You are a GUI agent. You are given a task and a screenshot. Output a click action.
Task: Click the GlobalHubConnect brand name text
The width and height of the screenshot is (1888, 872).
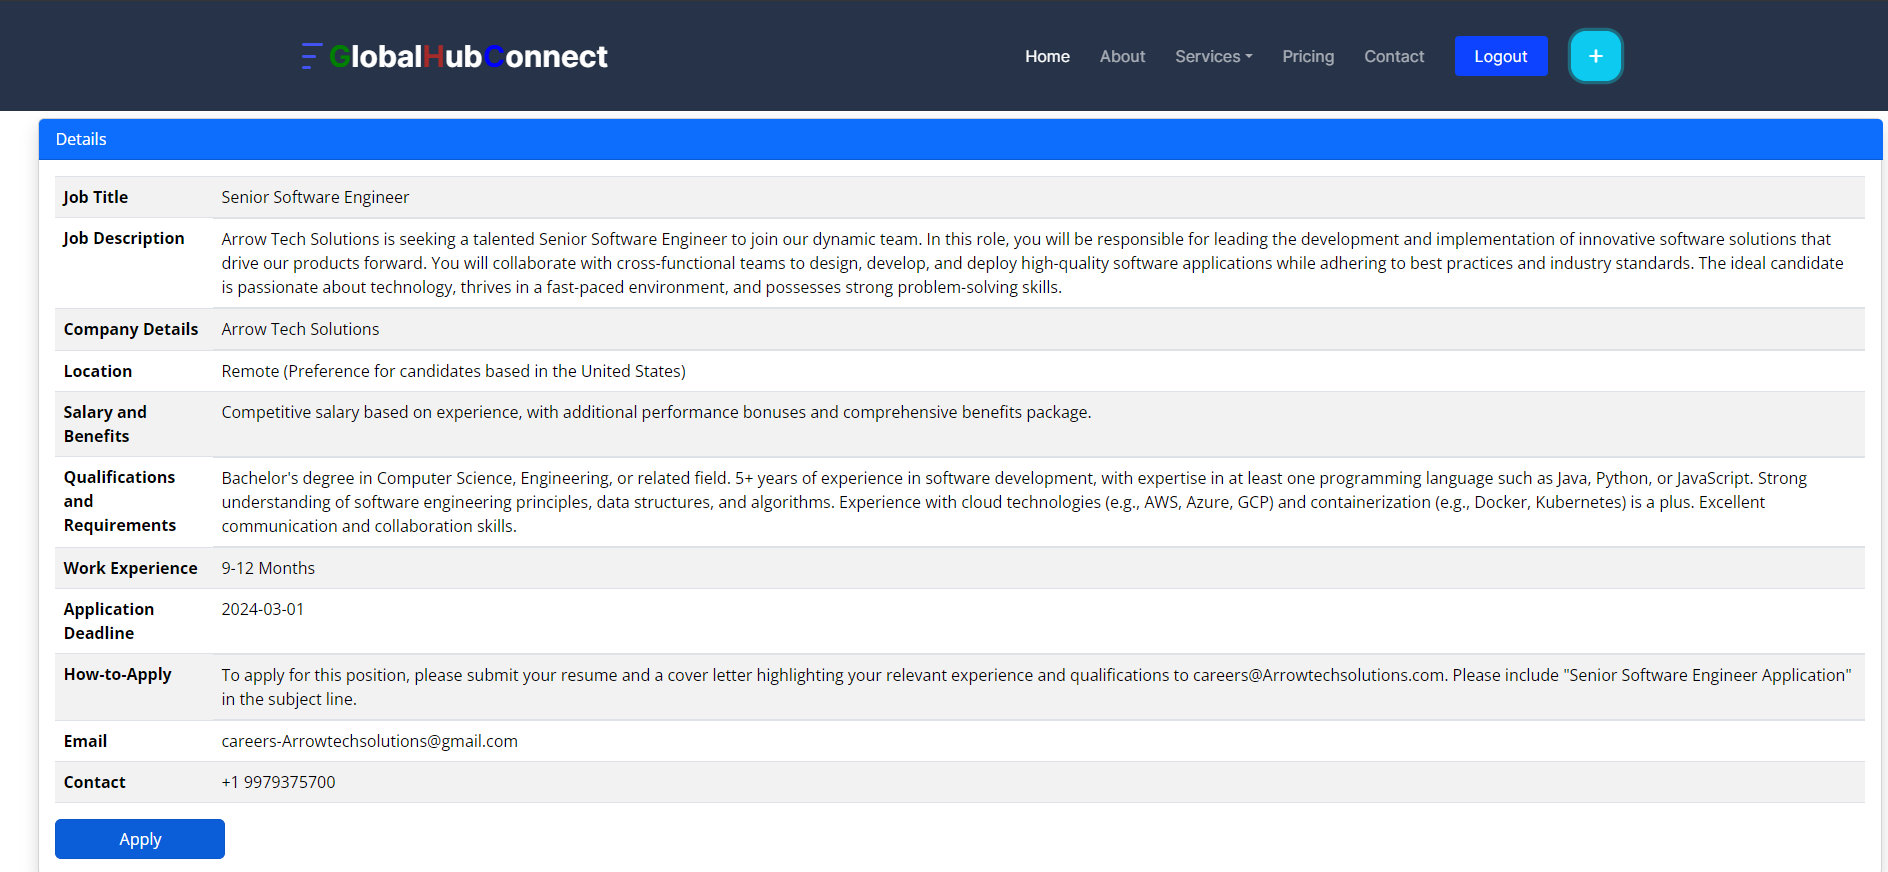pyautogui.click(x=468, y=56)
